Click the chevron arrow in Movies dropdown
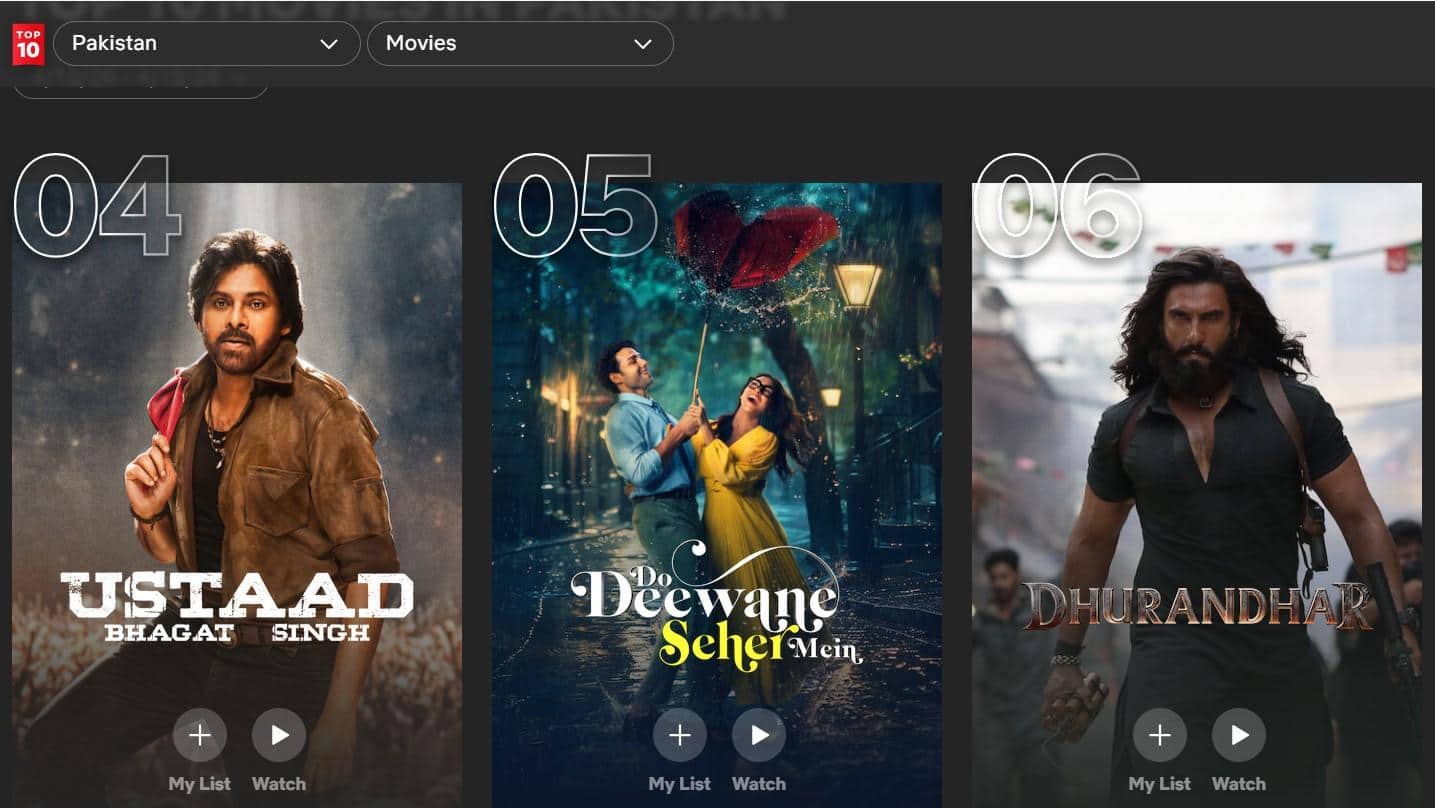Viewport: 1435px width, 808px height. (x=643, y=44)
